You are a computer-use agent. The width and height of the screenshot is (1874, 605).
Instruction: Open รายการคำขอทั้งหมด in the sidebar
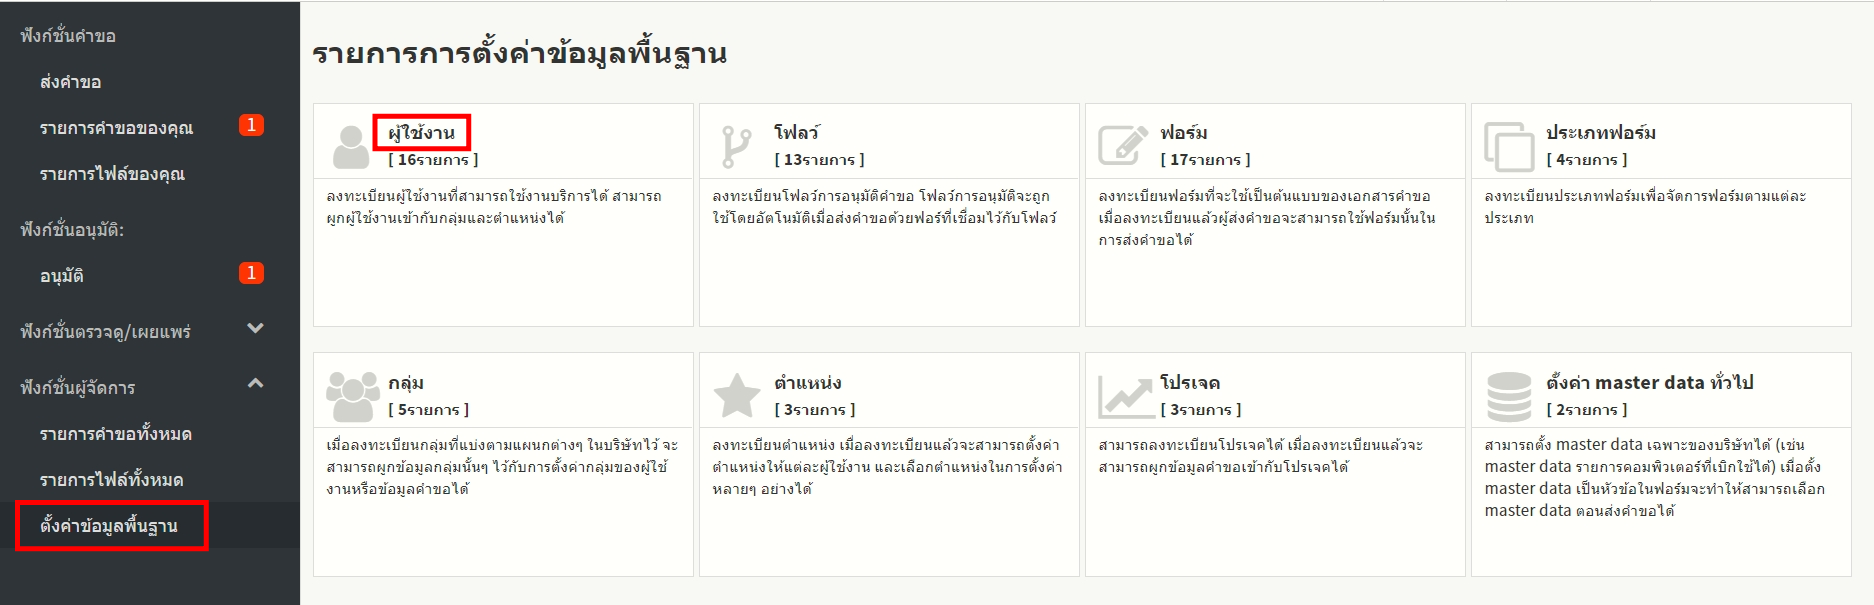click(116, 434)
